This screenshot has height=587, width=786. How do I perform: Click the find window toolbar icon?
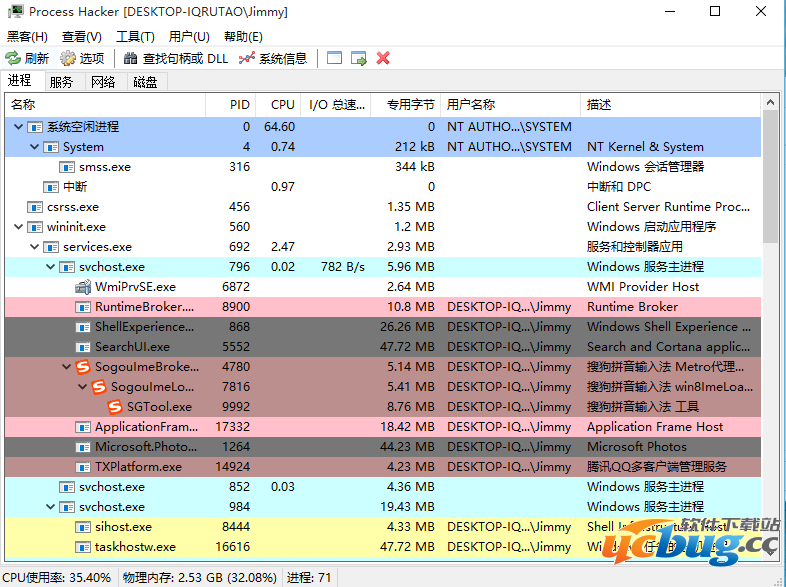(335, 59)
